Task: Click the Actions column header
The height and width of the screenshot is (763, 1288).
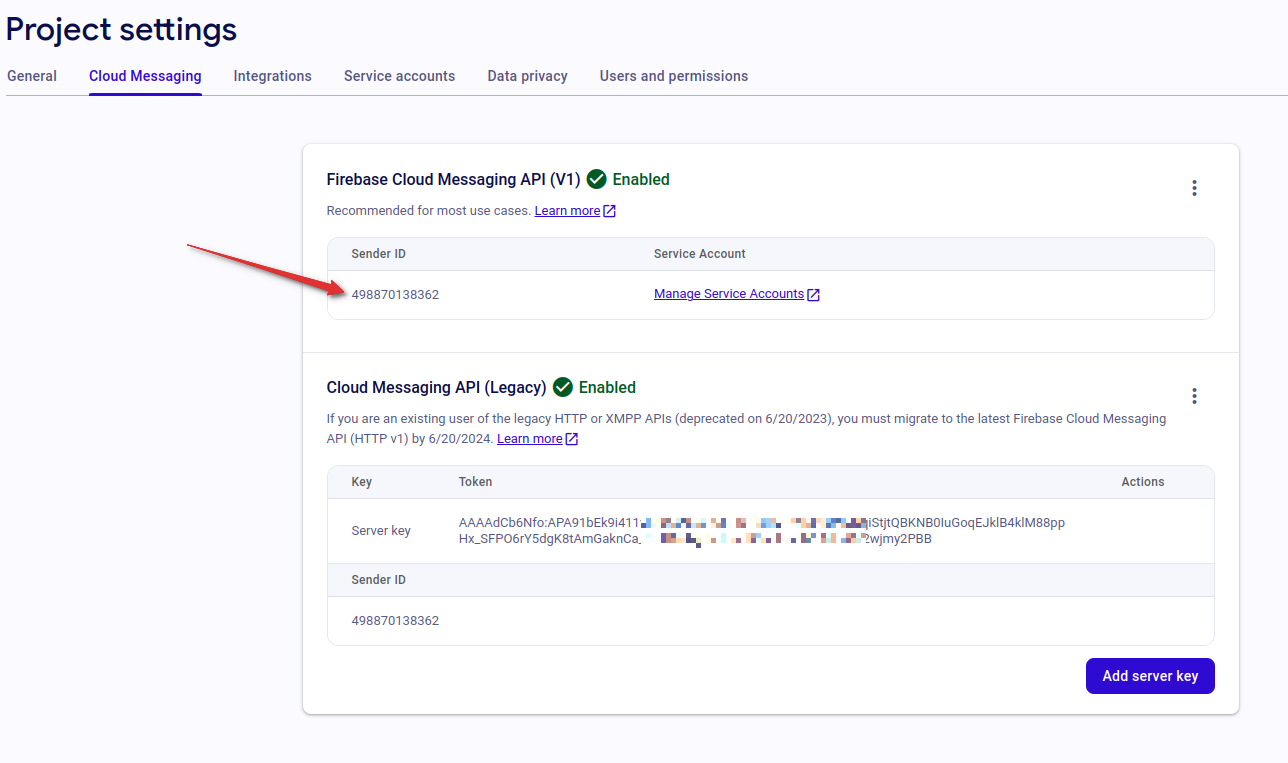Action: click(x=1143, y=482)
